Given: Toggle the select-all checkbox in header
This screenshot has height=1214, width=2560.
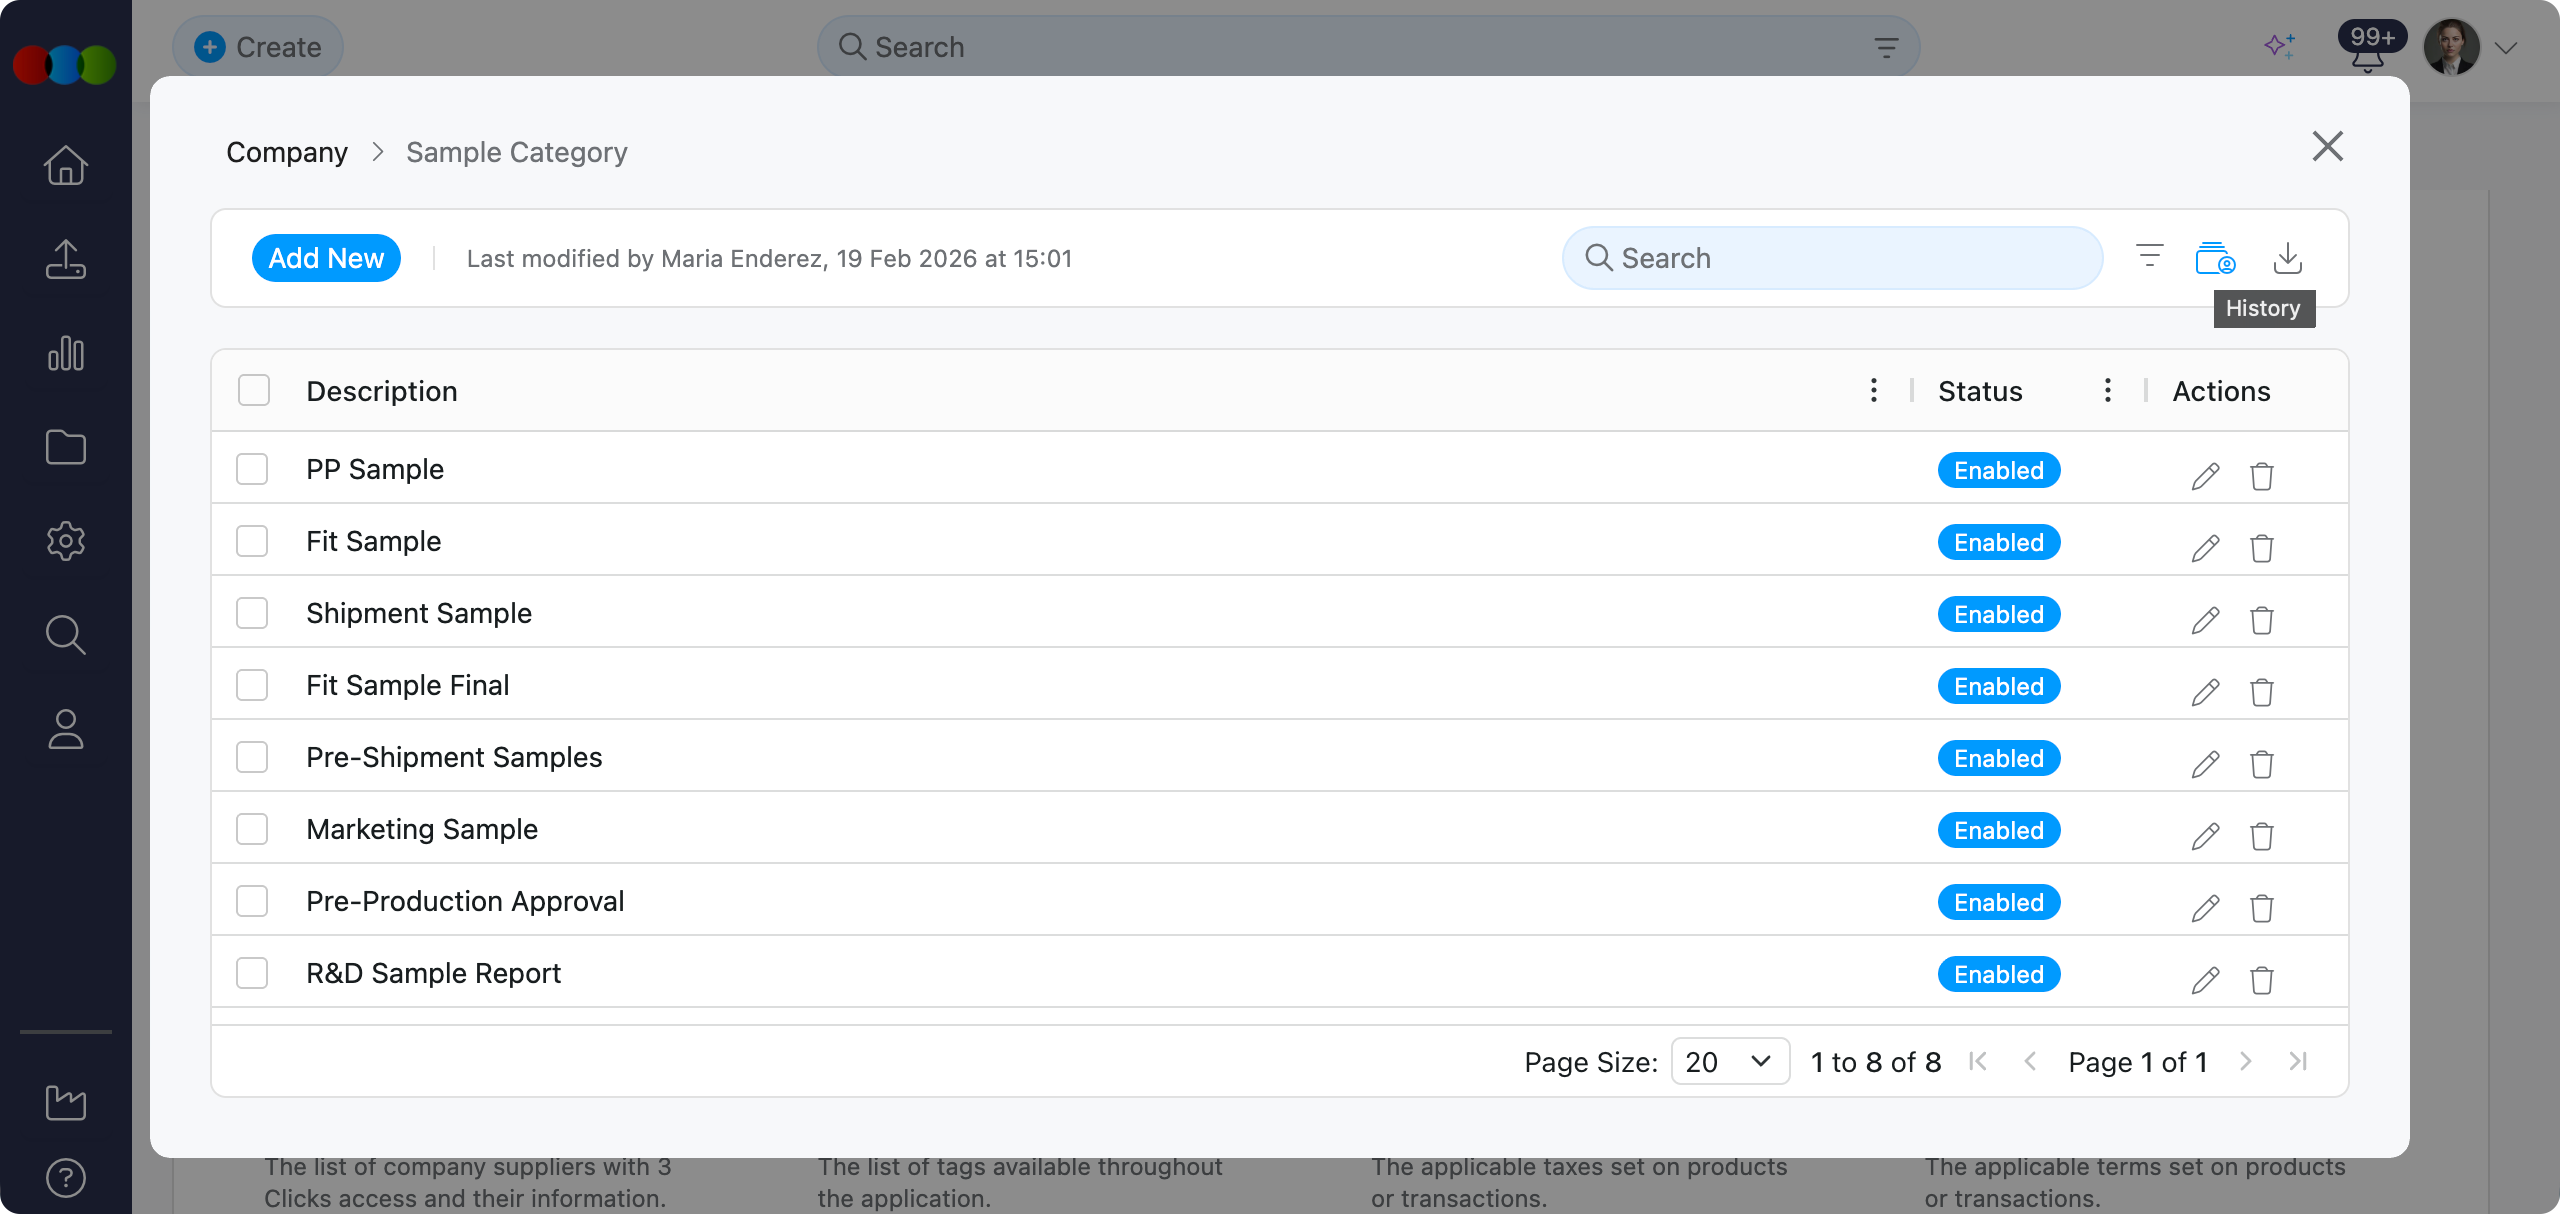Looking at the screenshot, I should point(254,390).
